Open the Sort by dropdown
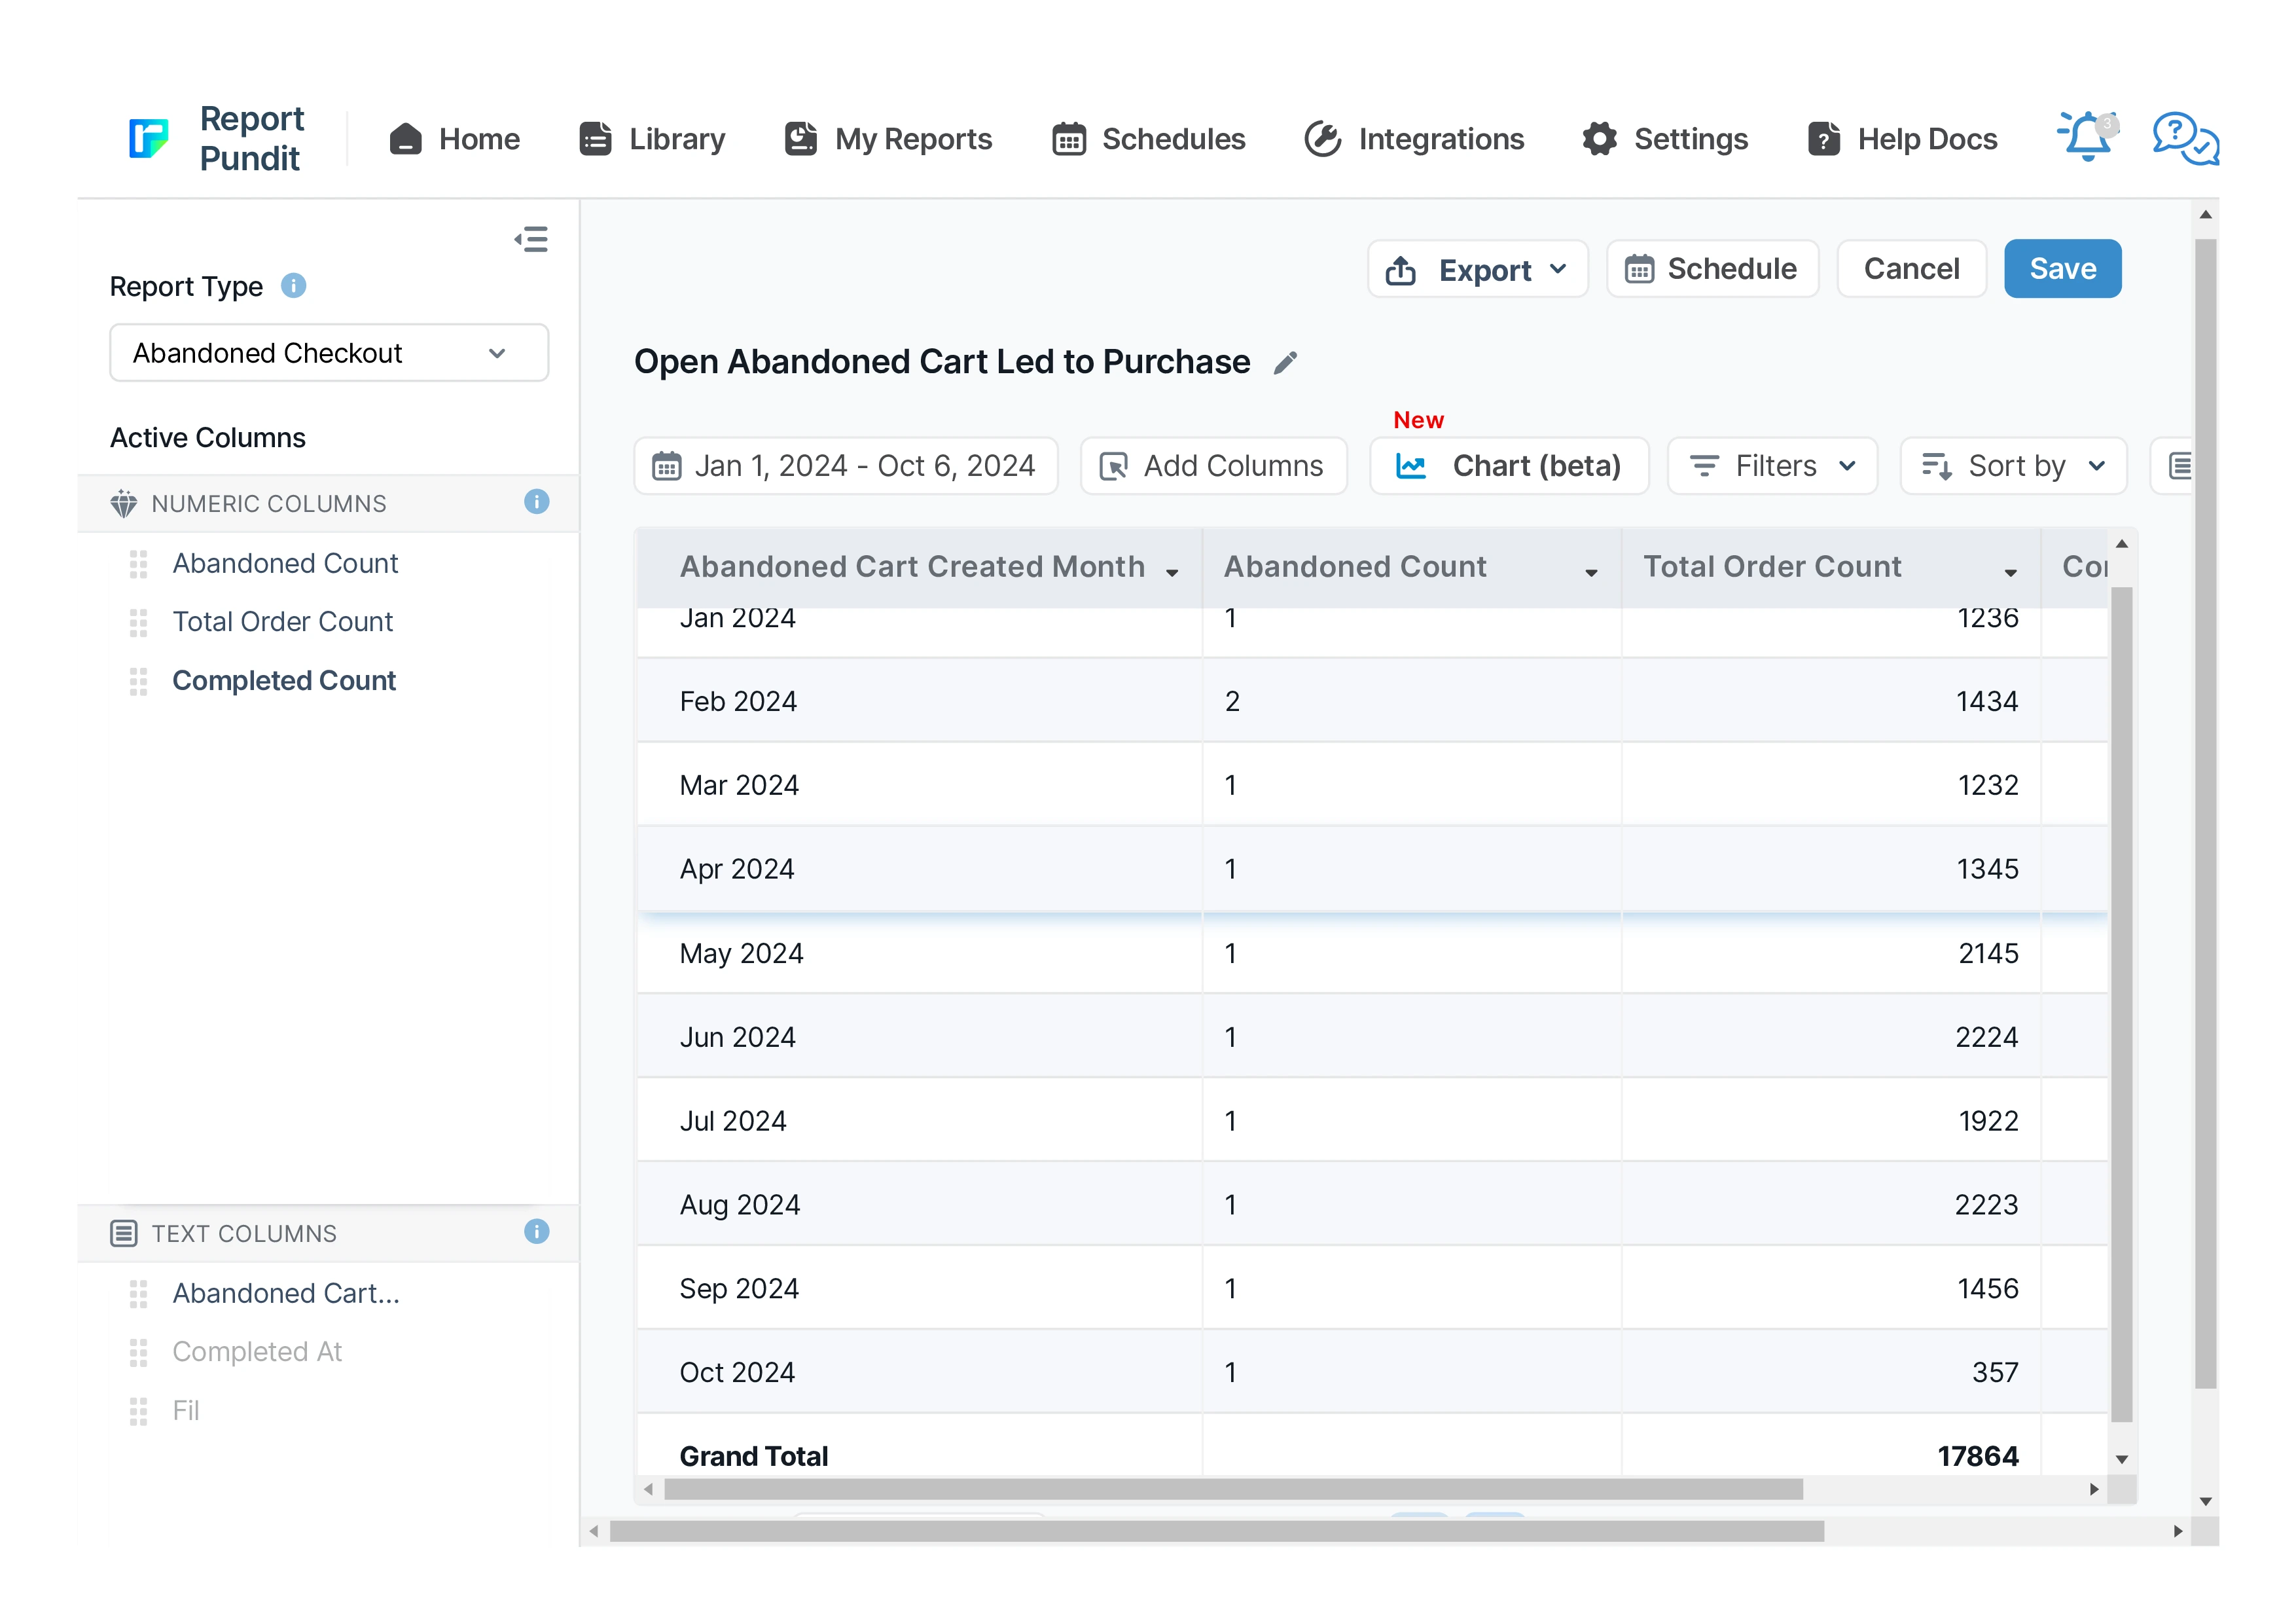 tap(2013, 466)
